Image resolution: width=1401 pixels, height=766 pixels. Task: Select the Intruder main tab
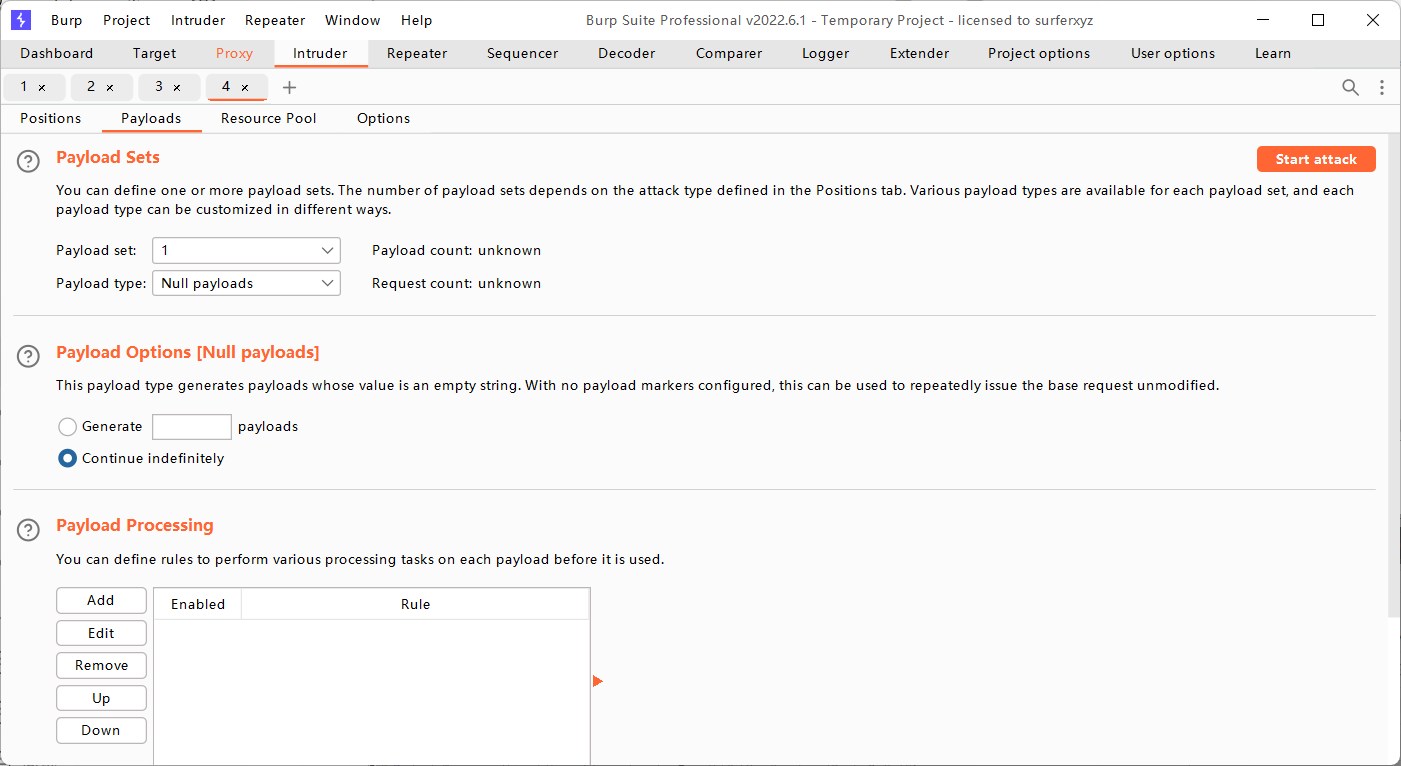(320, 54)
